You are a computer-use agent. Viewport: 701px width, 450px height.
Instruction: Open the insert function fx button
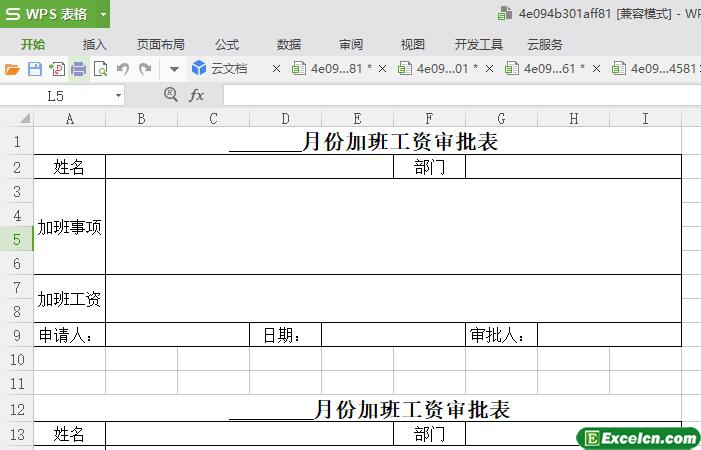click(x=196, y=95)
